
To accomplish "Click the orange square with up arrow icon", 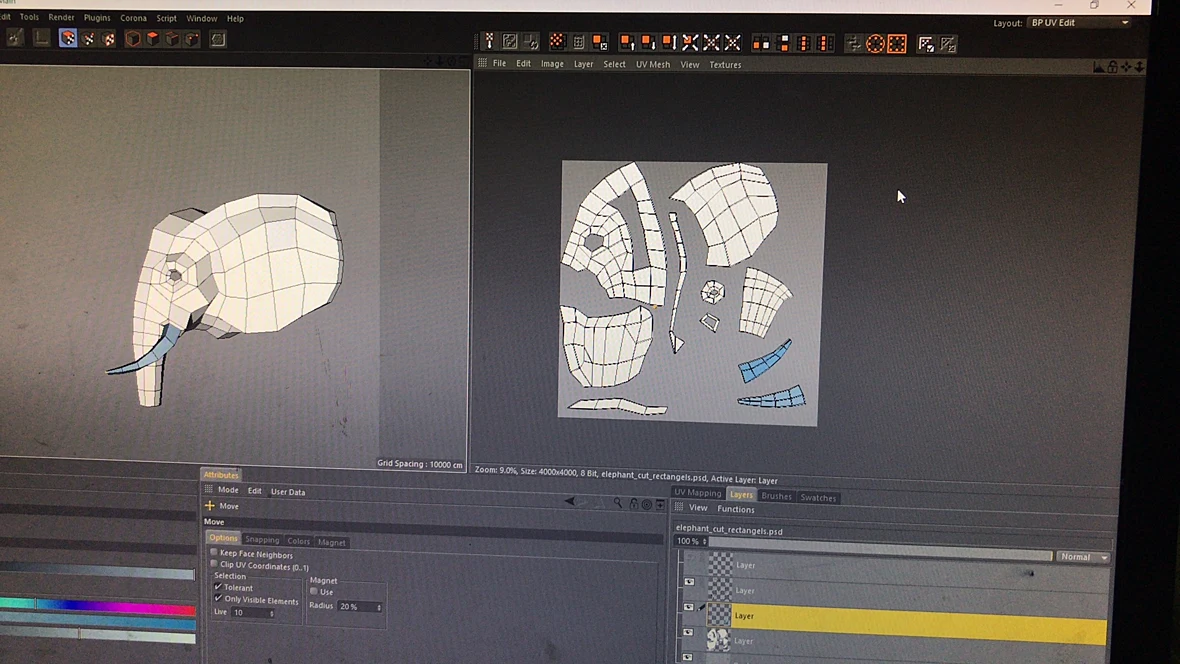I will (x=626, y=42).
